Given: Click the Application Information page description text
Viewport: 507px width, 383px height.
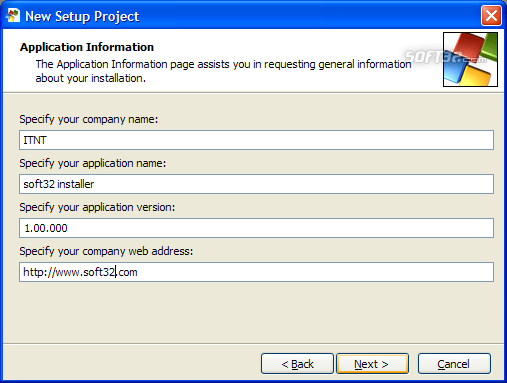Looking at the screenshot, I should tap(223, 71).
